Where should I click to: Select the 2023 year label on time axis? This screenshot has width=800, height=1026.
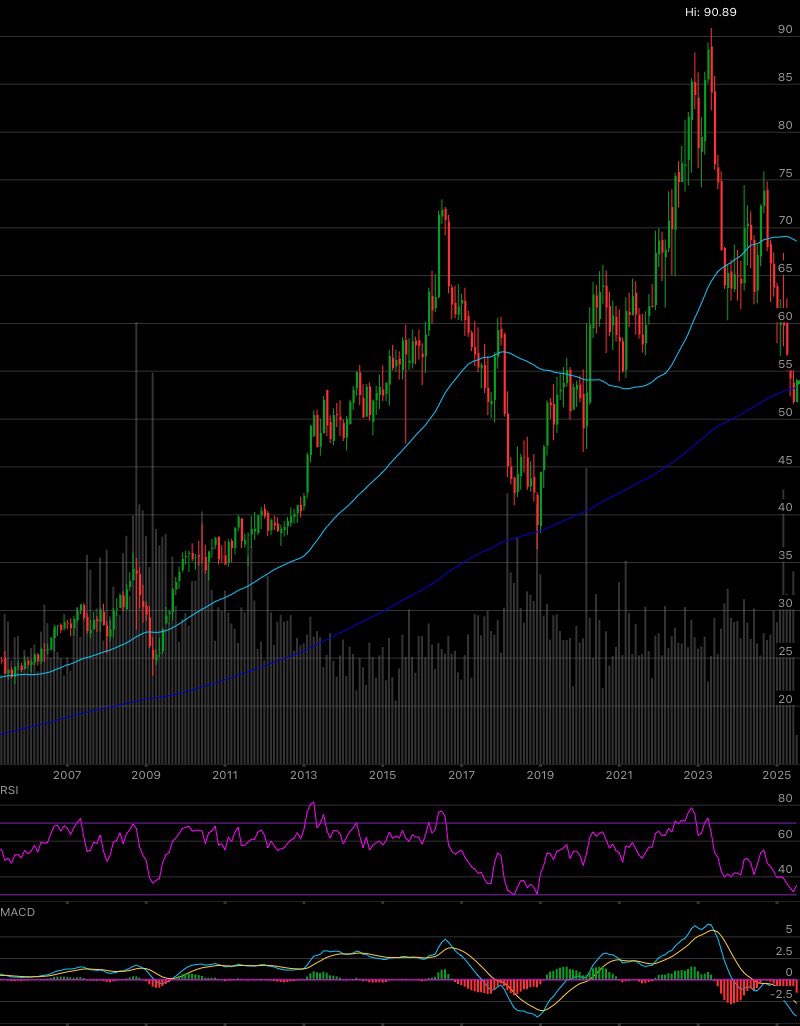coord(698,775)
